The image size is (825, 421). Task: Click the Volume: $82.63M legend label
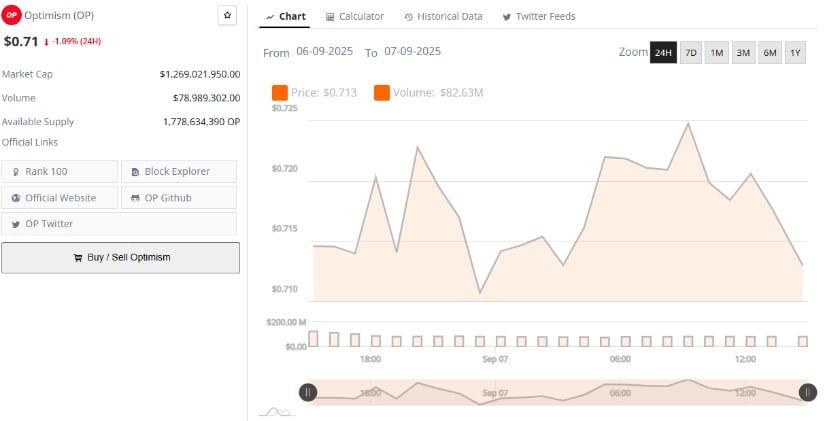coord(438,93)
